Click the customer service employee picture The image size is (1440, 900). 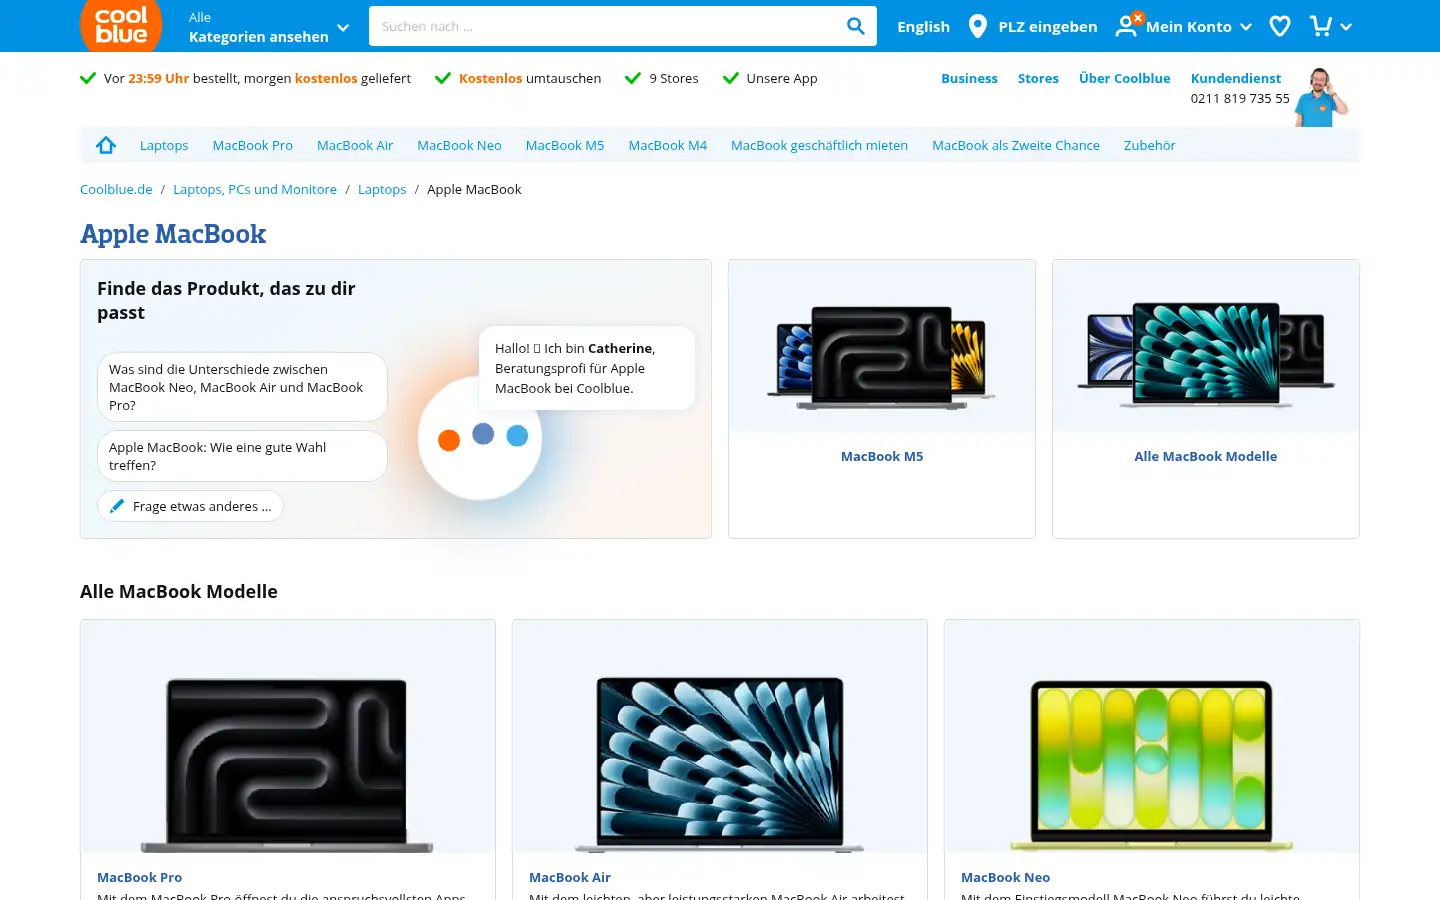(1321, 97)
